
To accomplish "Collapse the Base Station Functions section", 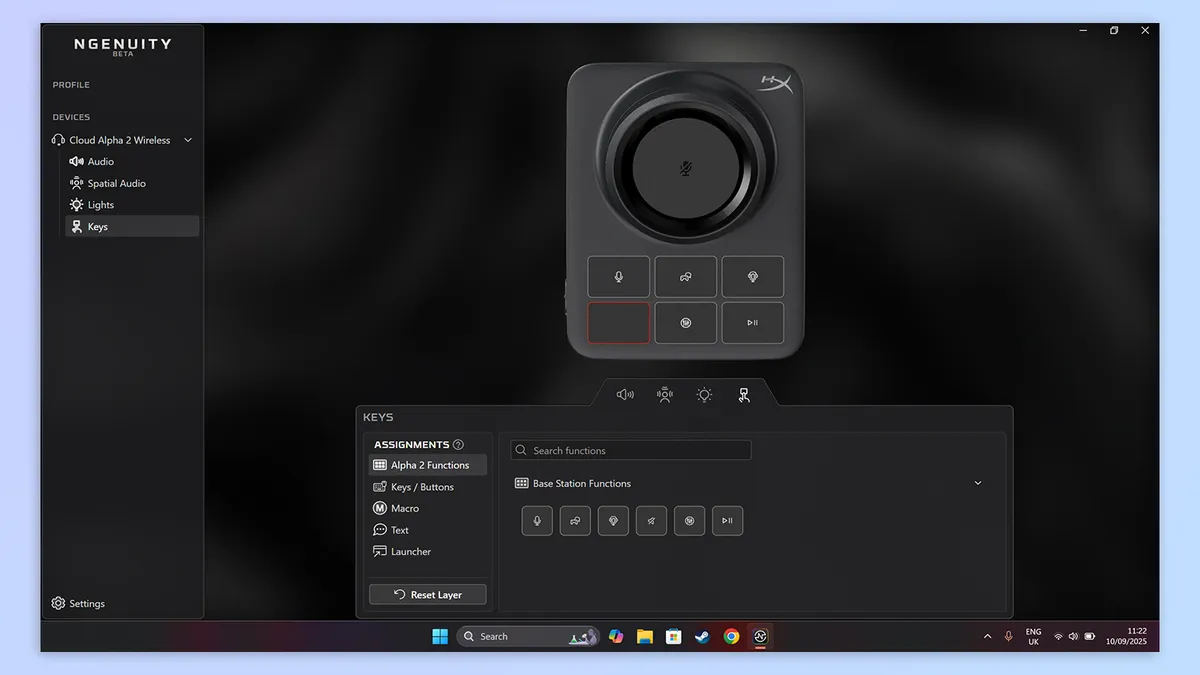I will [x=977, y=483].
